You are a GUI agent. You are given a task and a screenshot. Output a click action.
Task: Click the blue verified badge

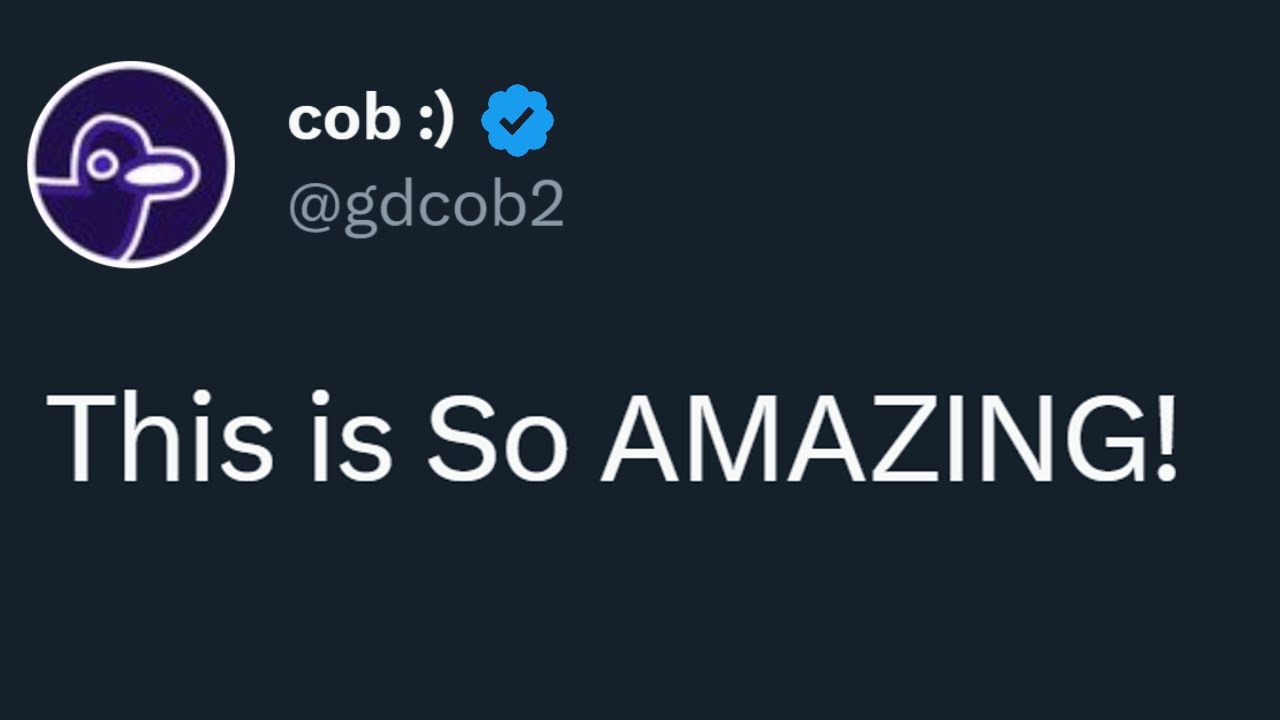click(517, 121)
